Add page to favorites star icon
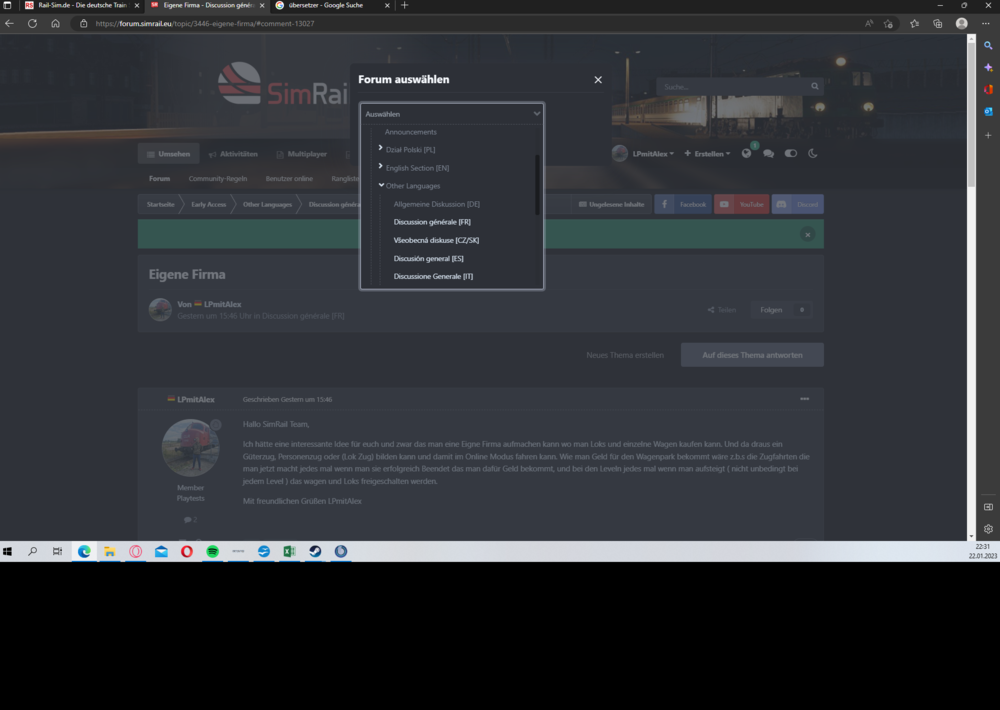The image size is (1000, 710). coord(888,24)
